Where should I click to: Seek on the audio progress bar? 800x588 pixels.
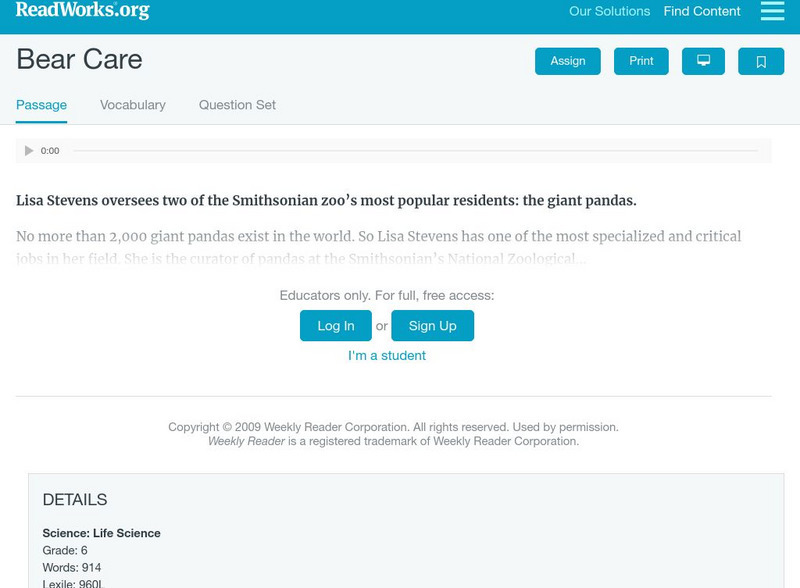click(x=415, y=151)
